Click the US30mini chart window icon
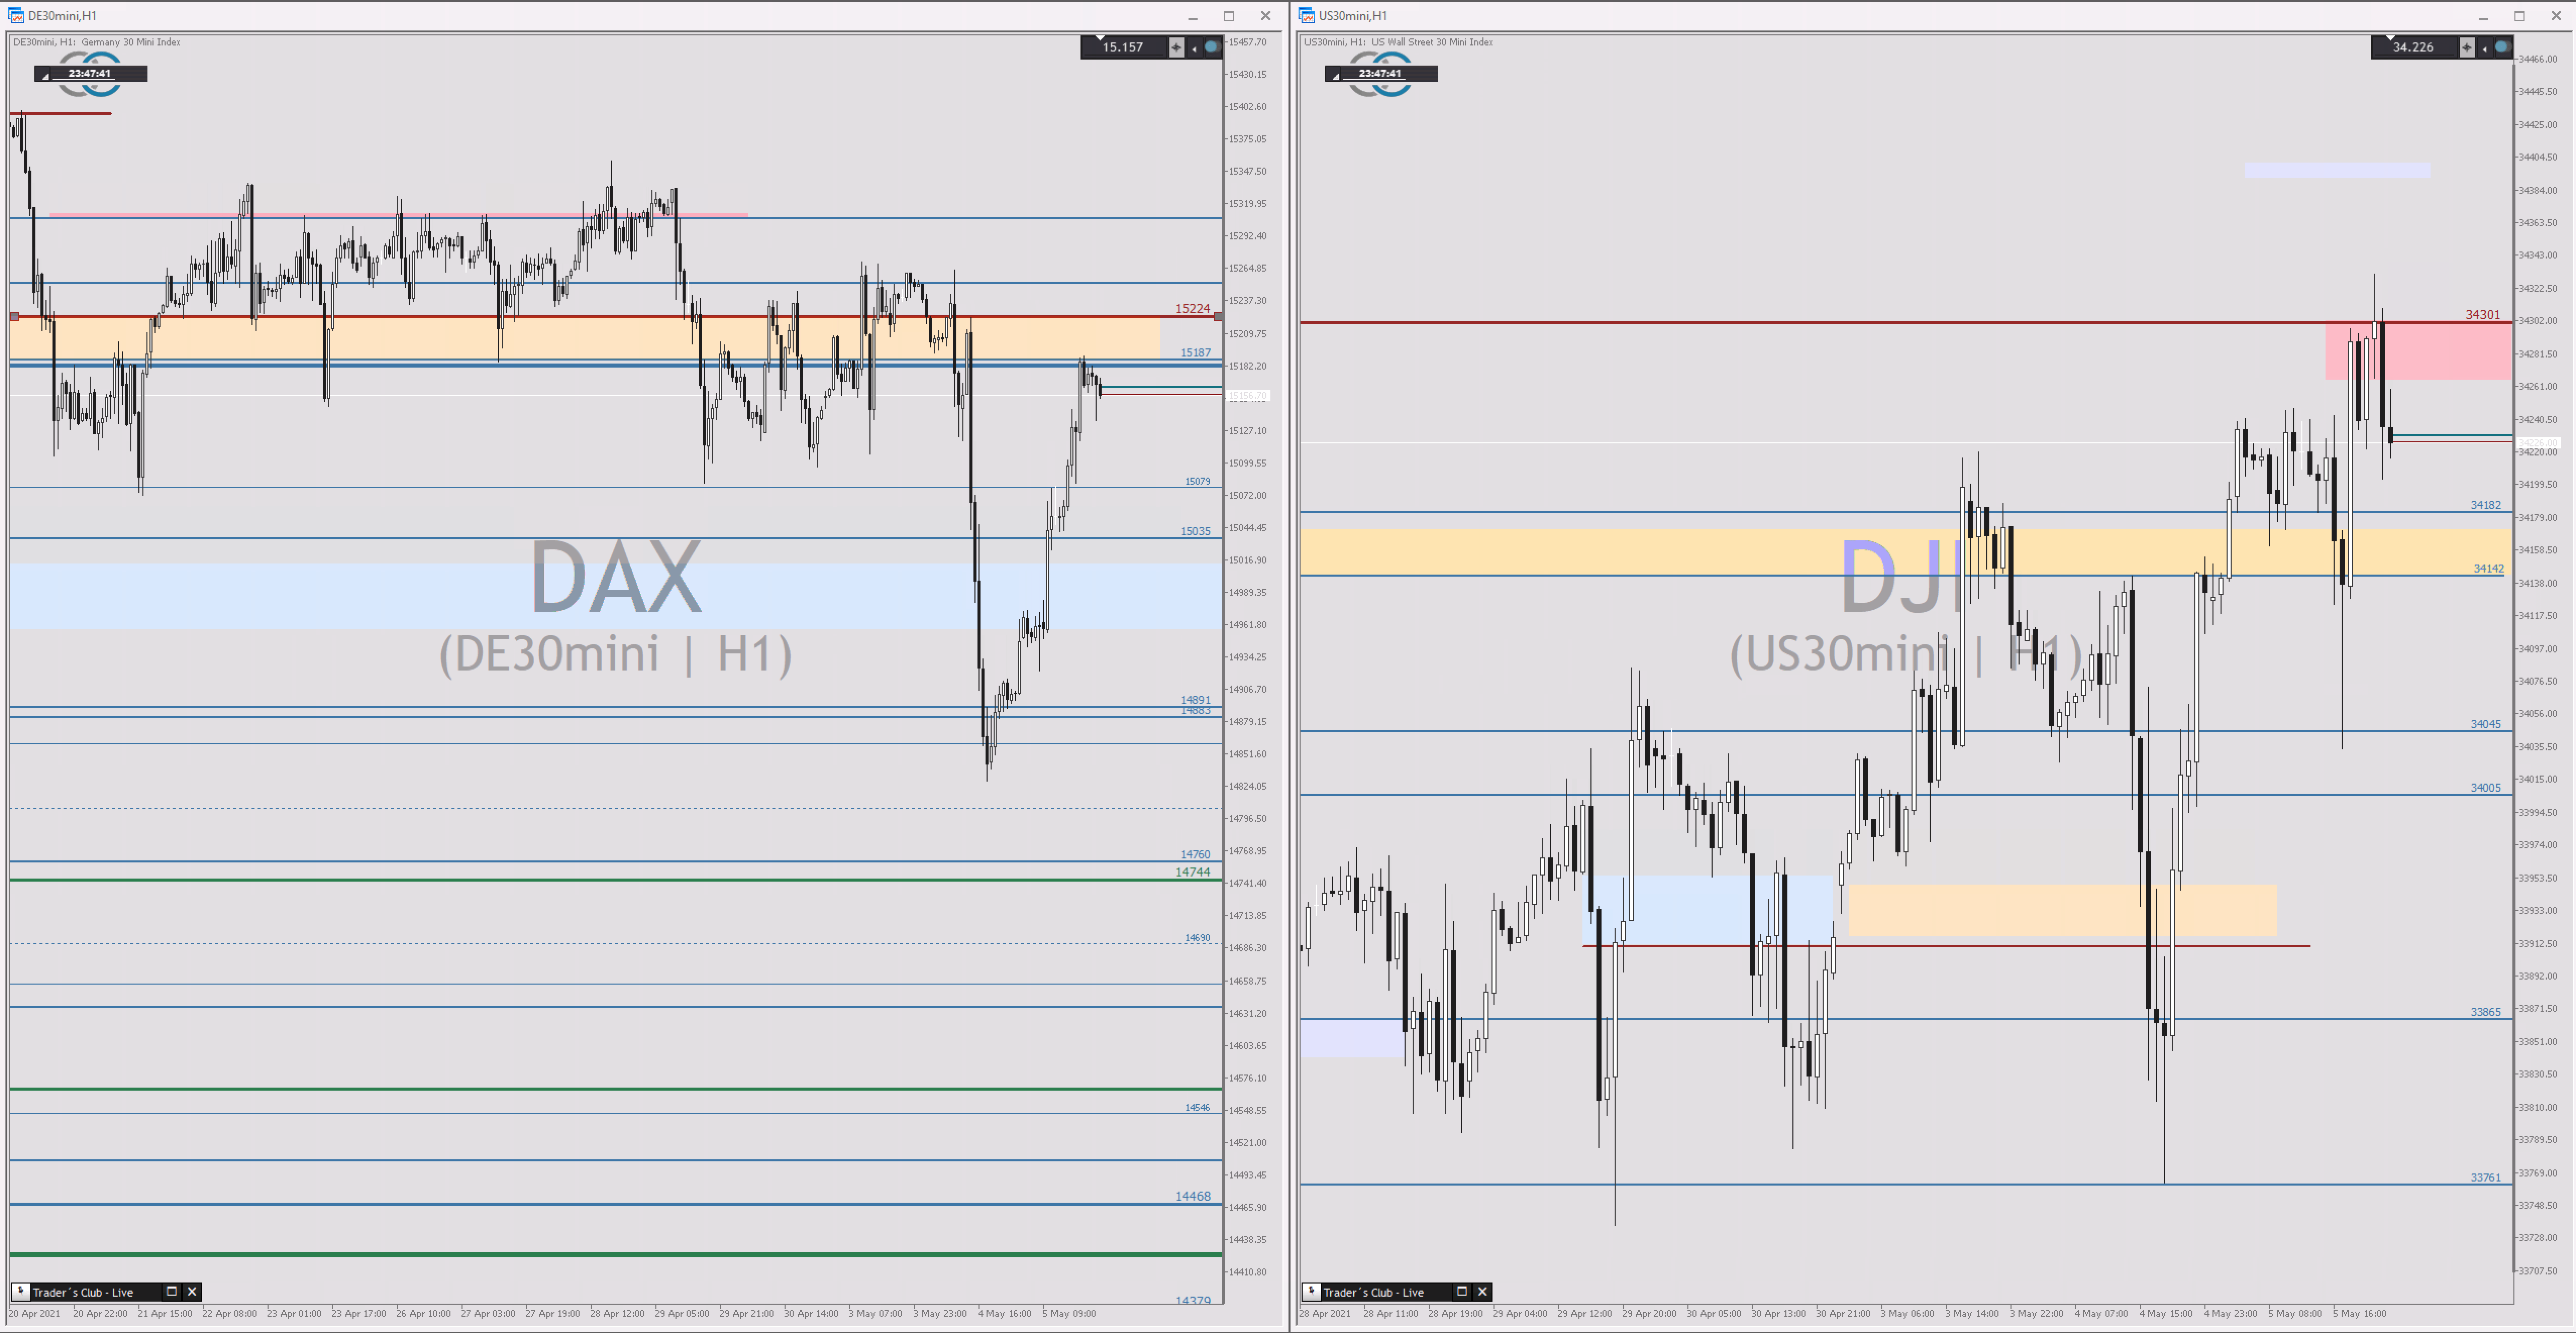 click(1307, 15)
